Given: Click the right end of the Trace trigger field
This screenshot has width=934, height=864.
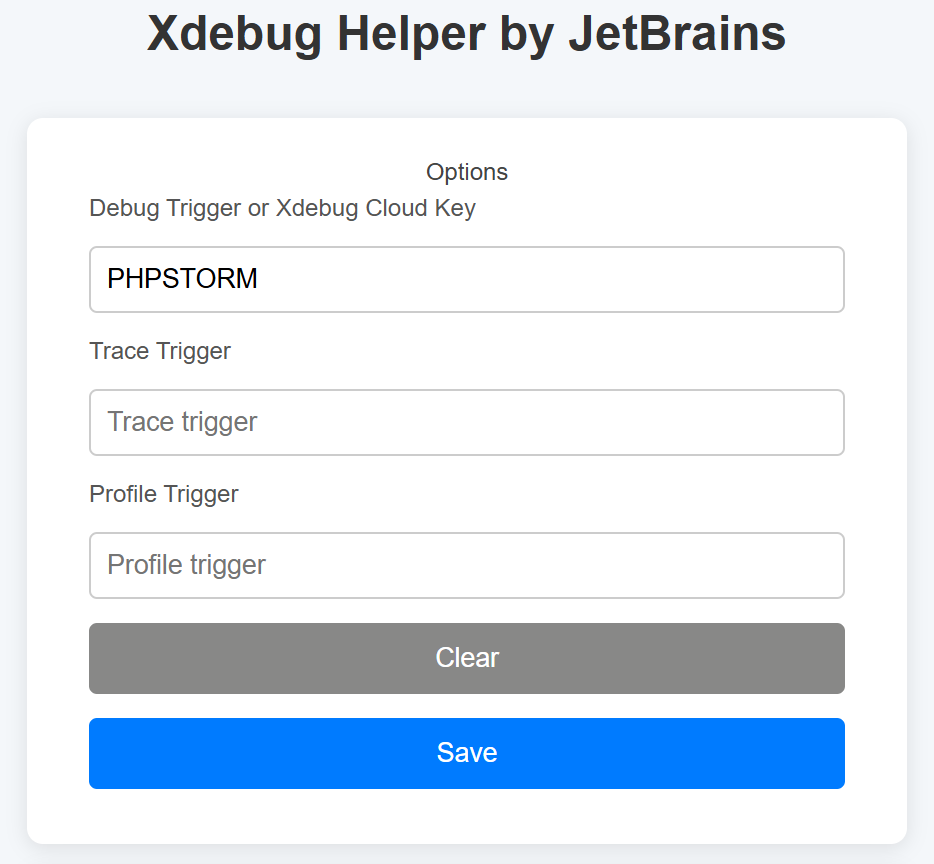Looking at the screenshot, I should [815, 422].
